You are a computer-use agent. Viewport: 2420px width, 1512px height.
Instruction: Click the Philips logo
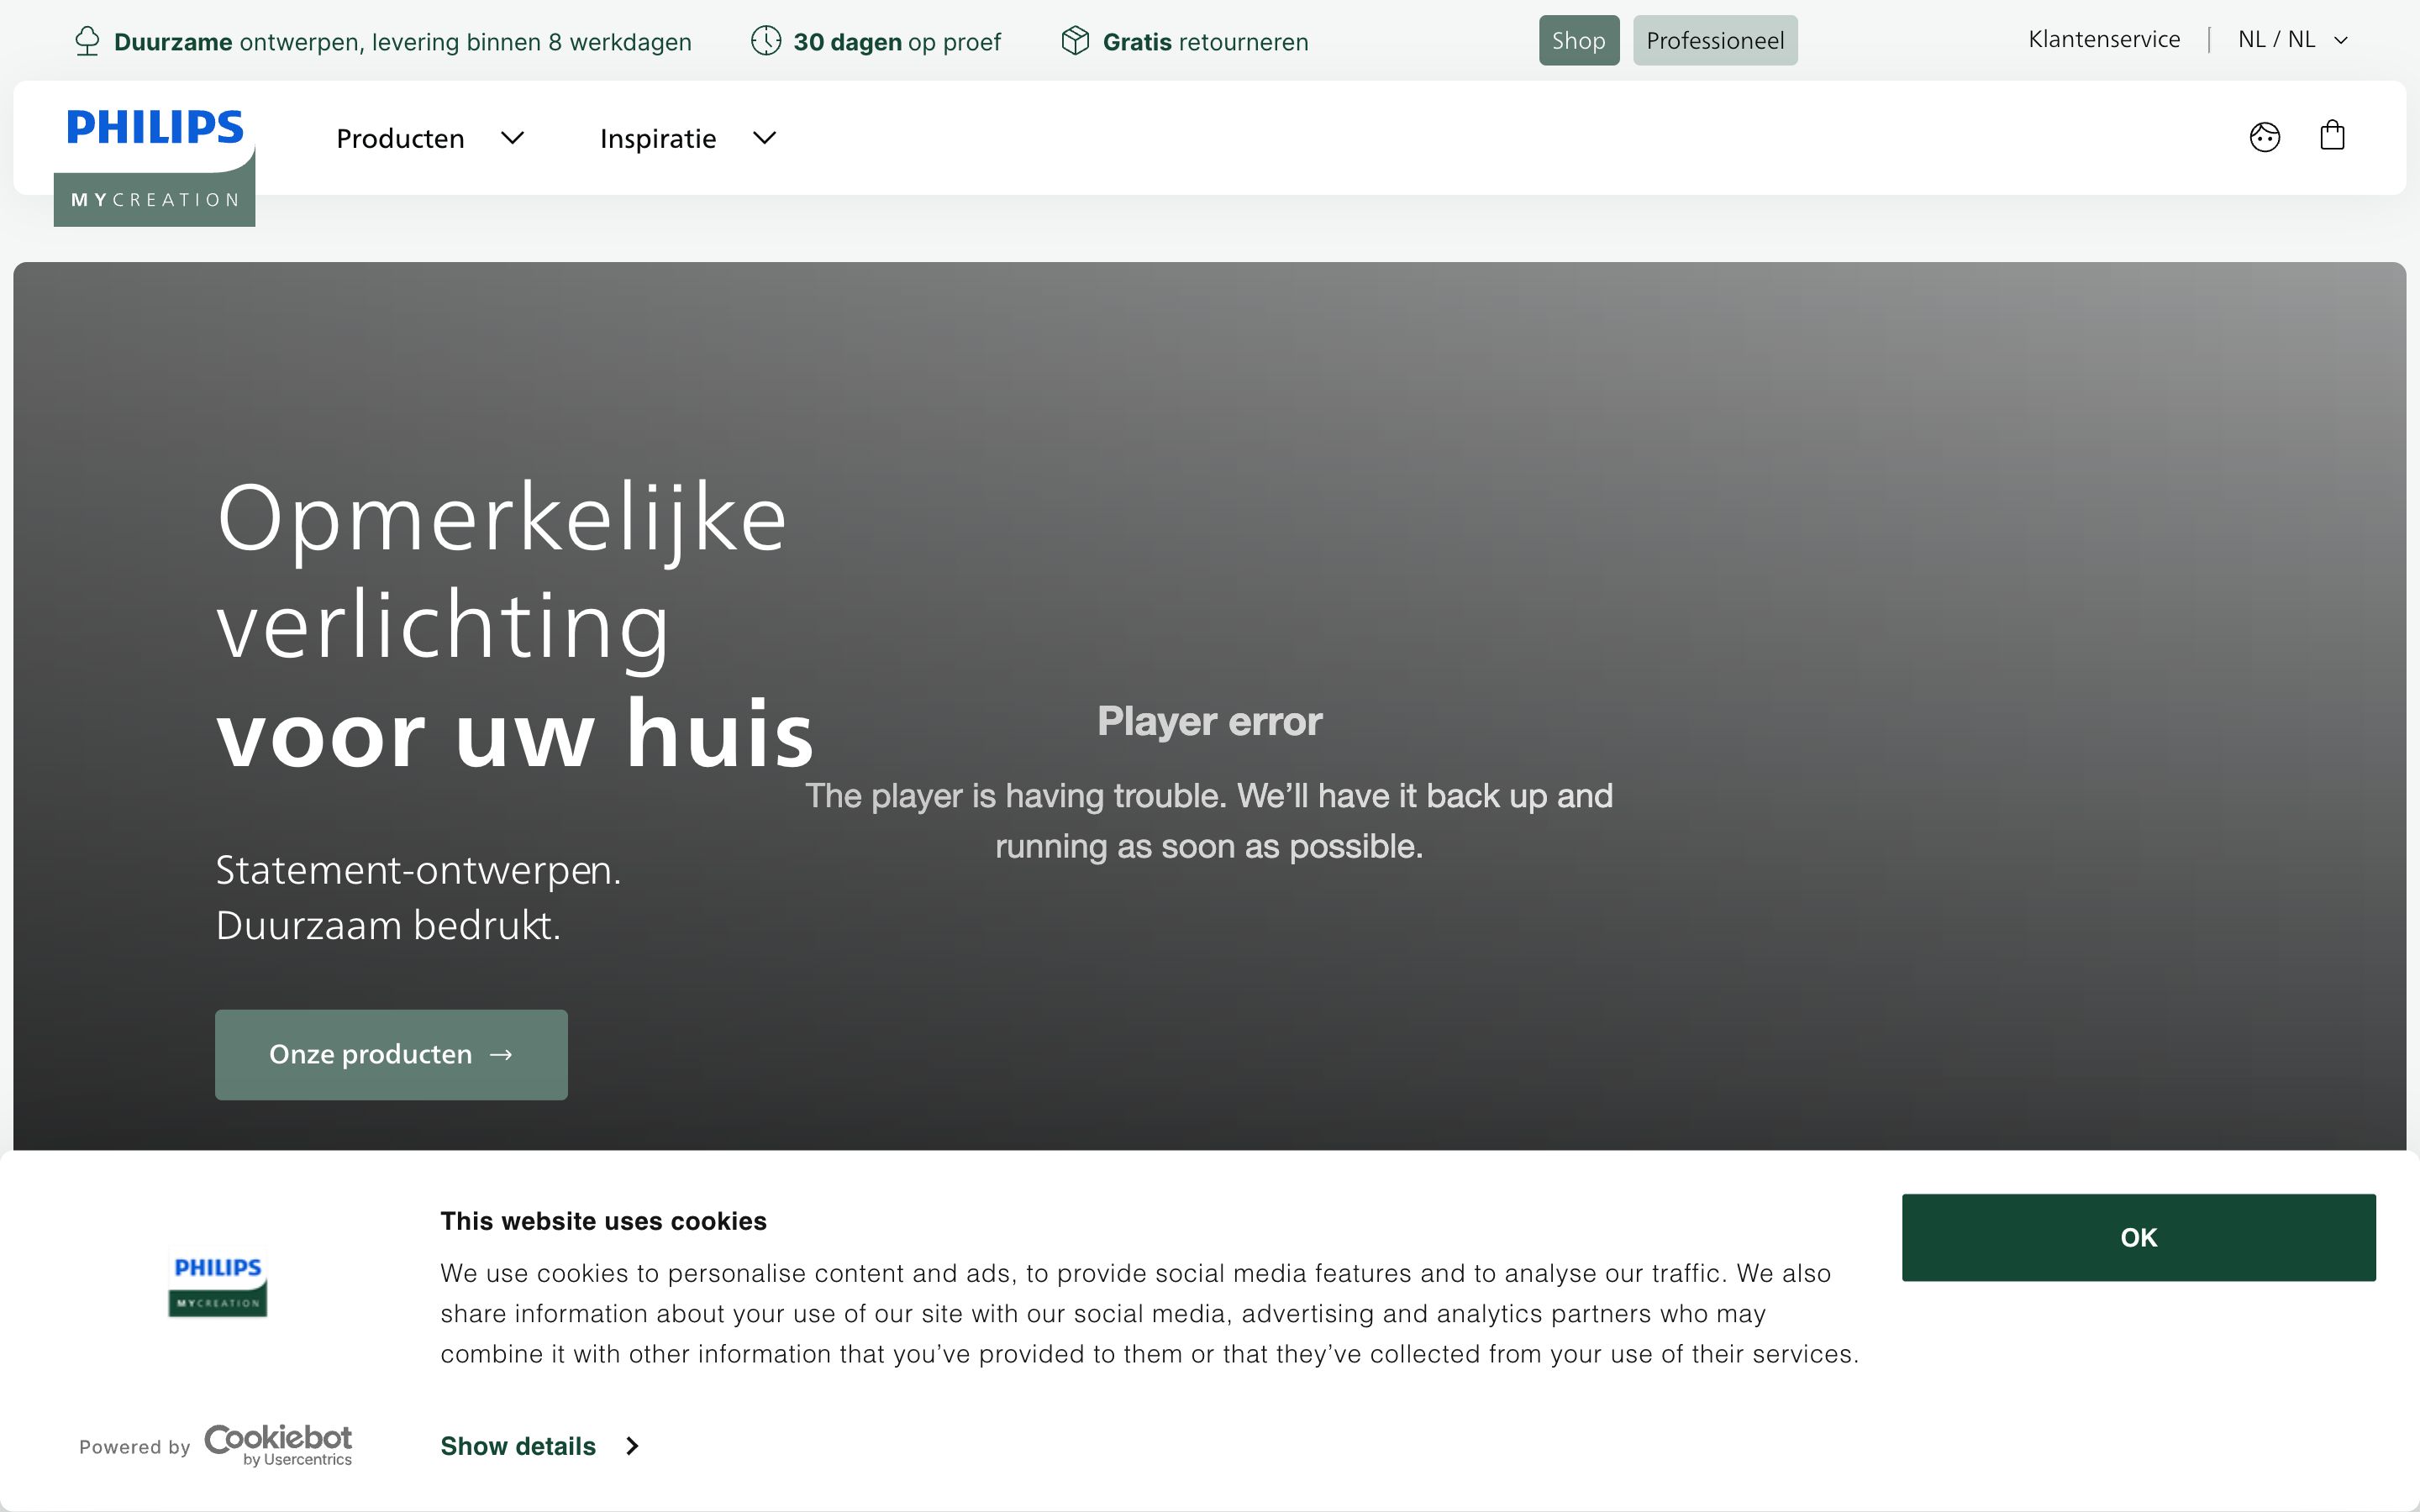pos(154,126)
